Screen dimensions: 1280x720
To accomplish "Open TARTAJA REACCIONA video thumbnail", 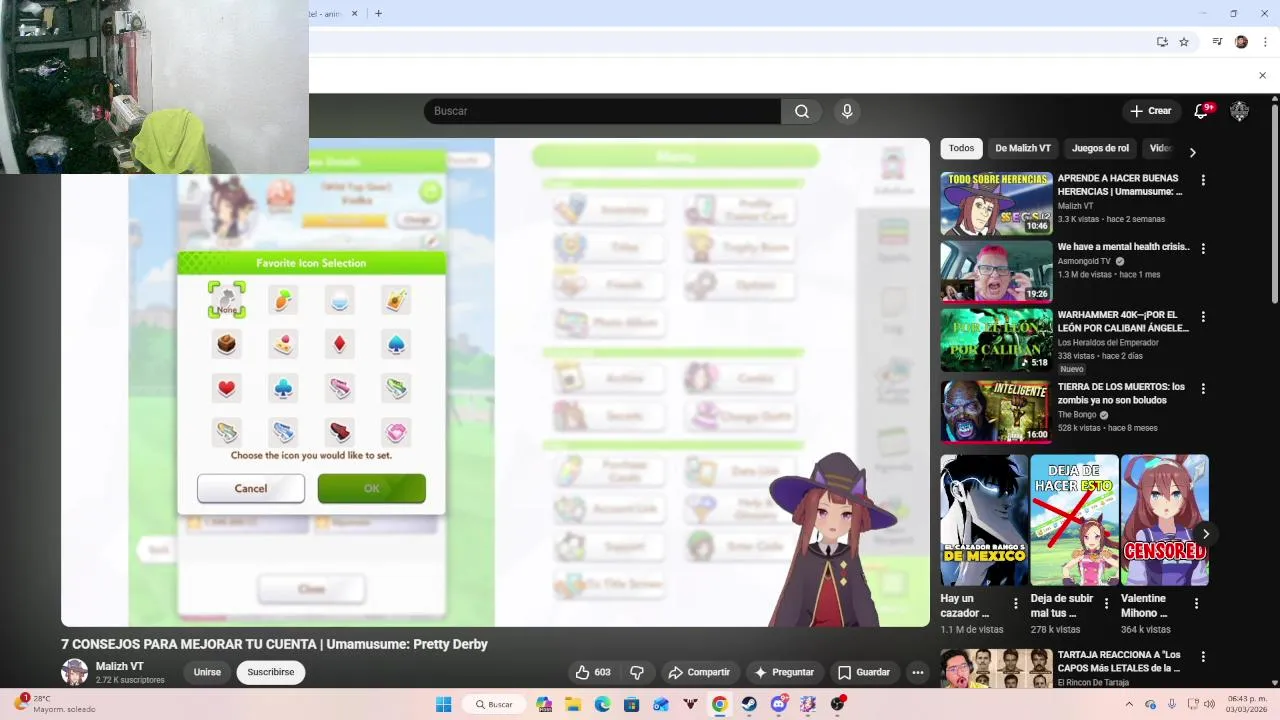I will [996, 668].
